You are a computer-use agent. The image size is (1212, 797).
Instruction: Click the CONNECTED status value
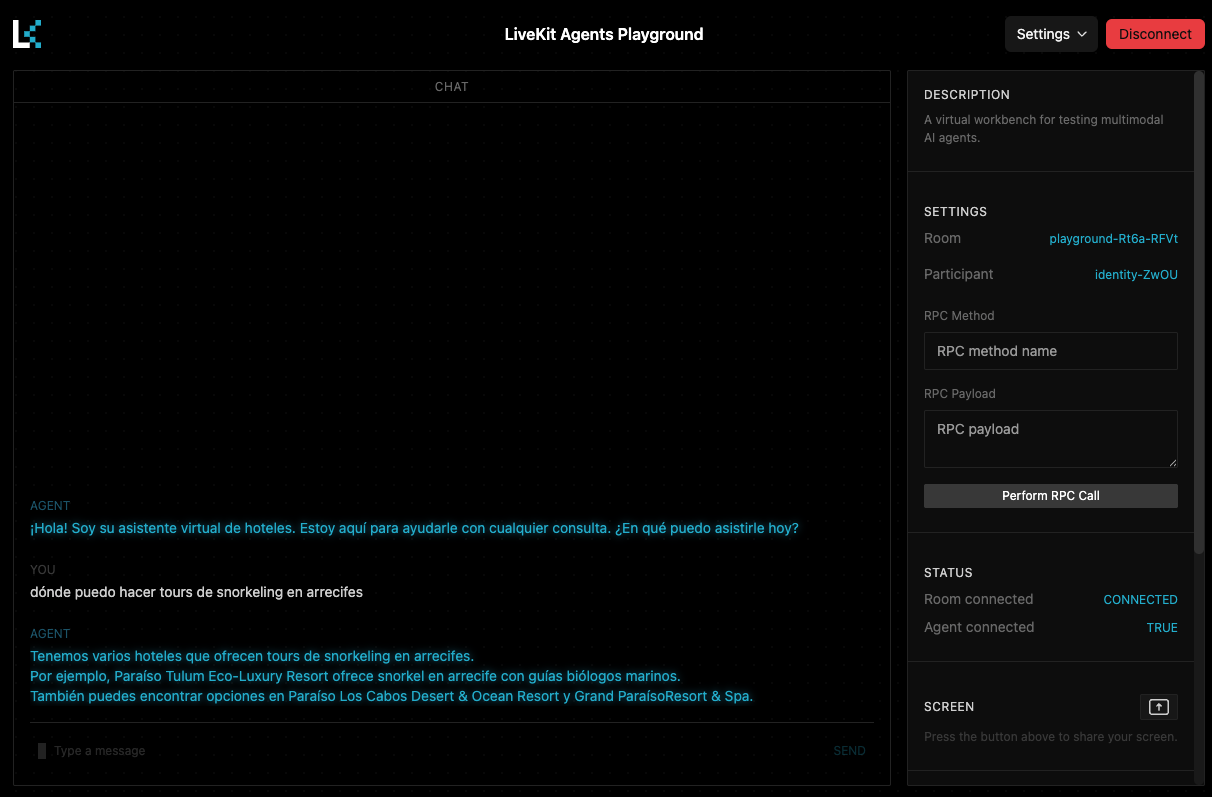[1140, 600]
